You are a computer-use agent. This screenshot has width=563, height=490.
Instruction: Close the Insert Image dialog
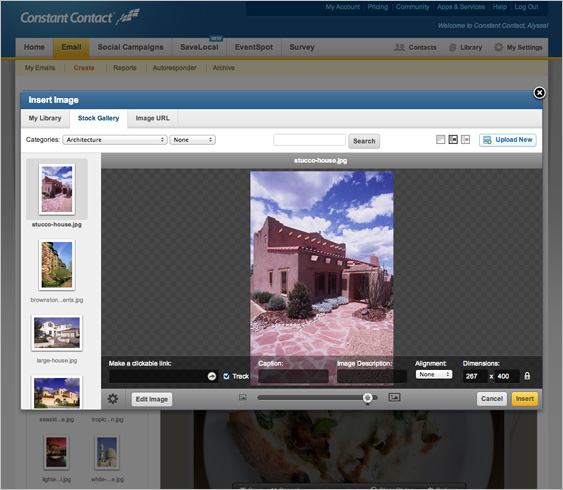point(539,93)
